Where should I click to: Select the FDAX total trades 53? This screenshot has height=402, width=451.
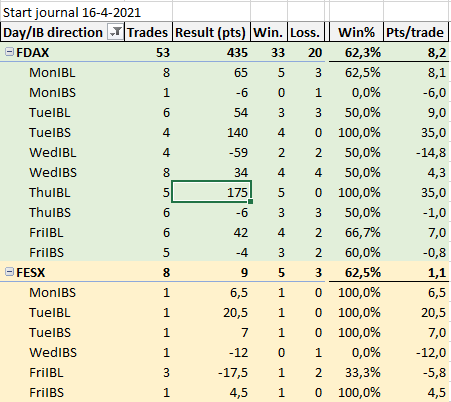(163, 52)
